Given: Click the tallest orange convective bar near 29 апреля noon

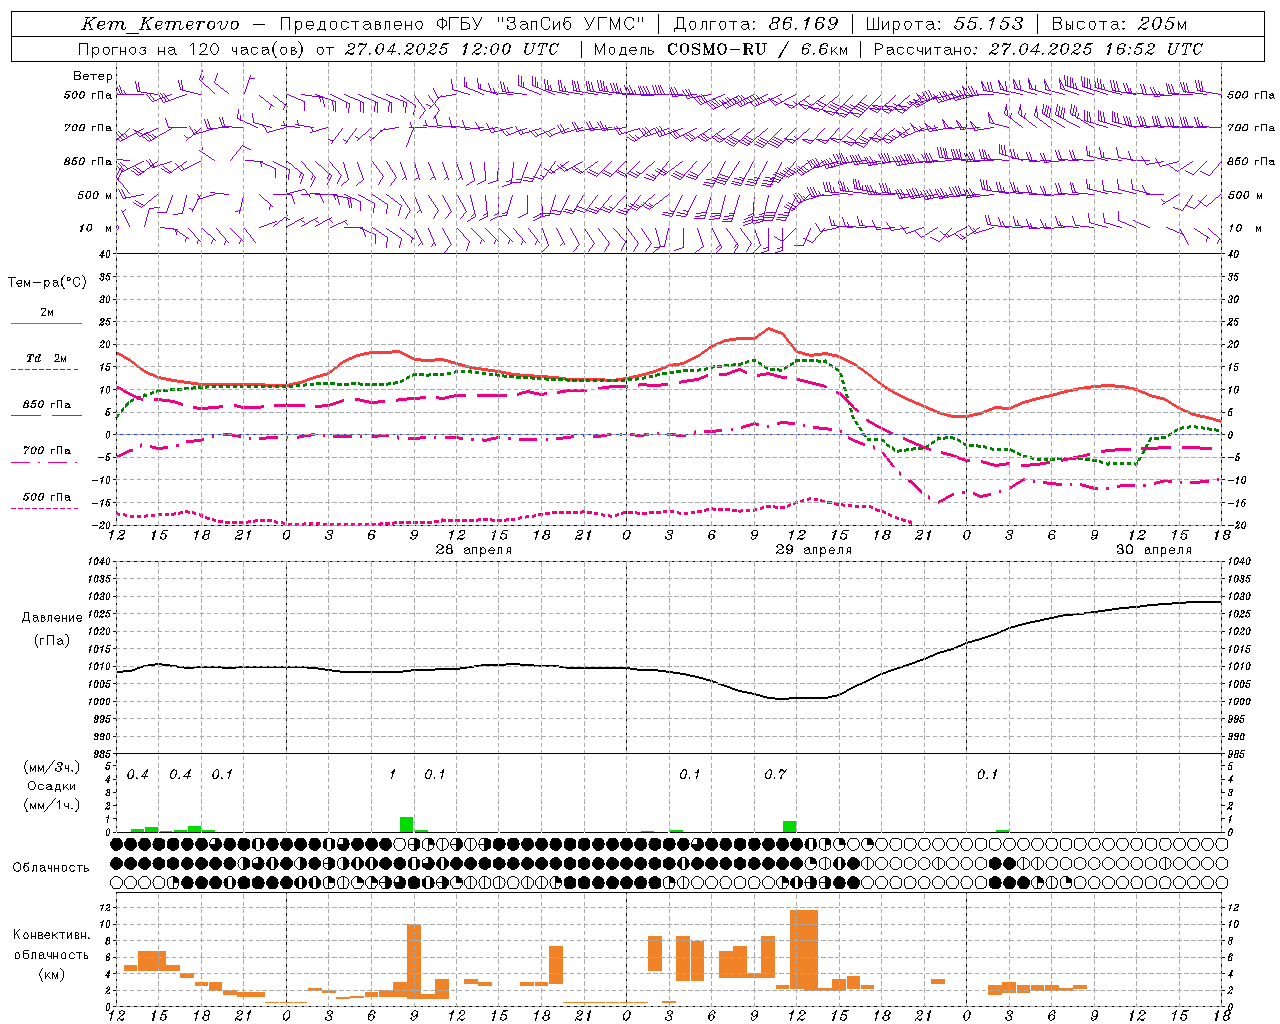Looking at the screenshot, I should 803,948.
